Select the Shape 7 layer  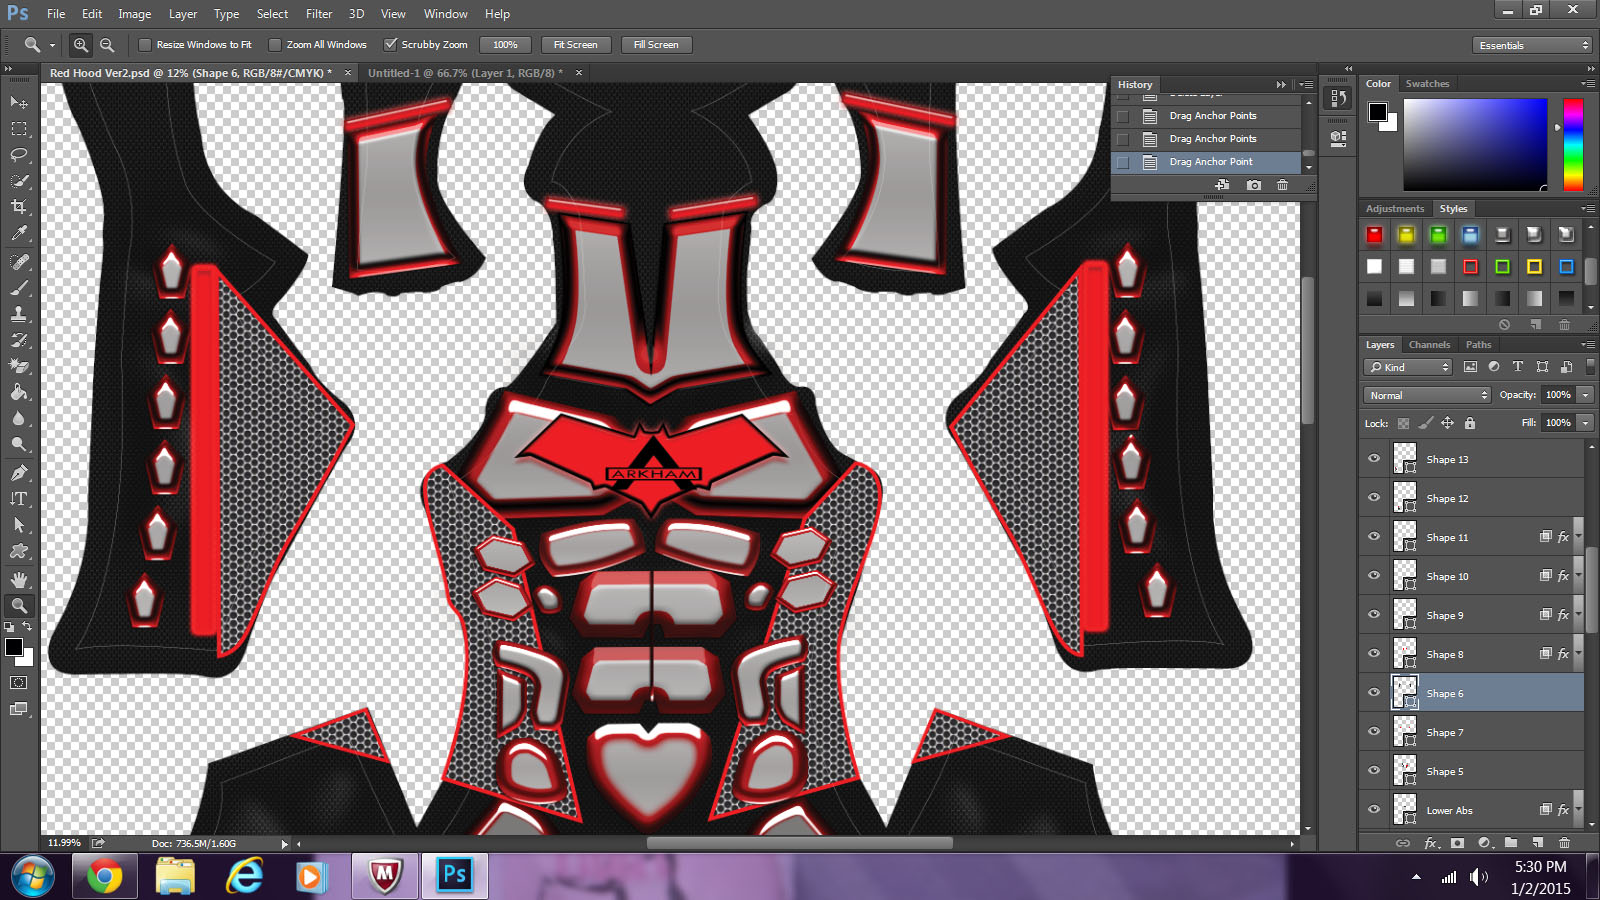click(1472, 733)
